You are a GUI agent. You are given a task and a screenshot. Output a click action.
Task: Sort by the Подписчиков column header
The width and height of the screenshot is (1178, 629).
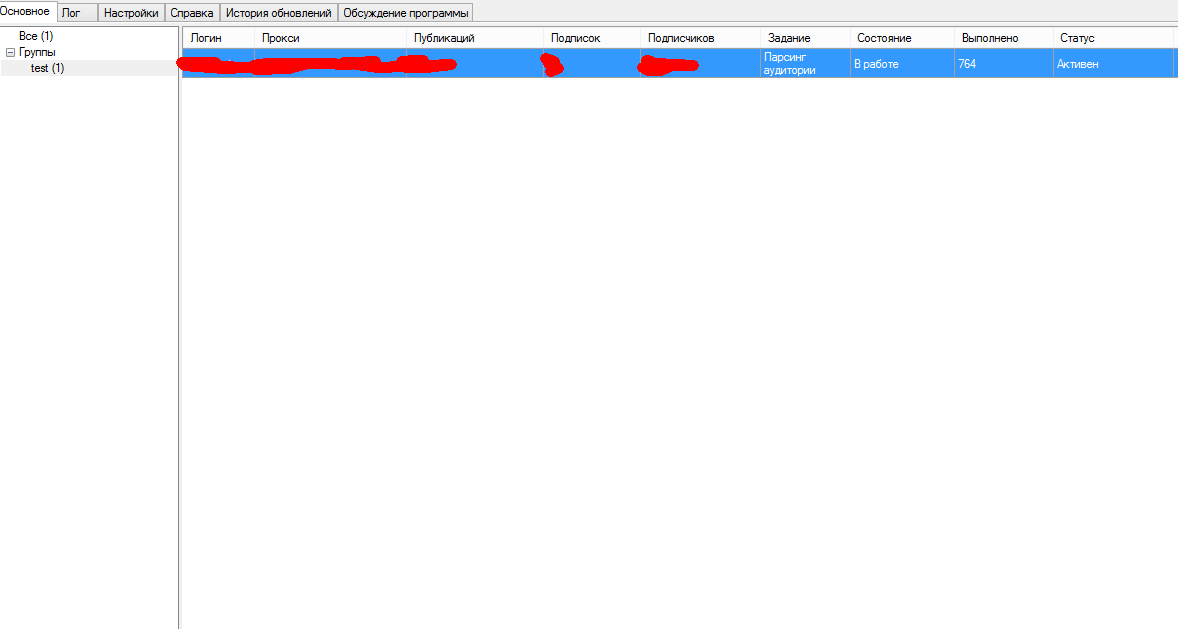click(680, 38)
